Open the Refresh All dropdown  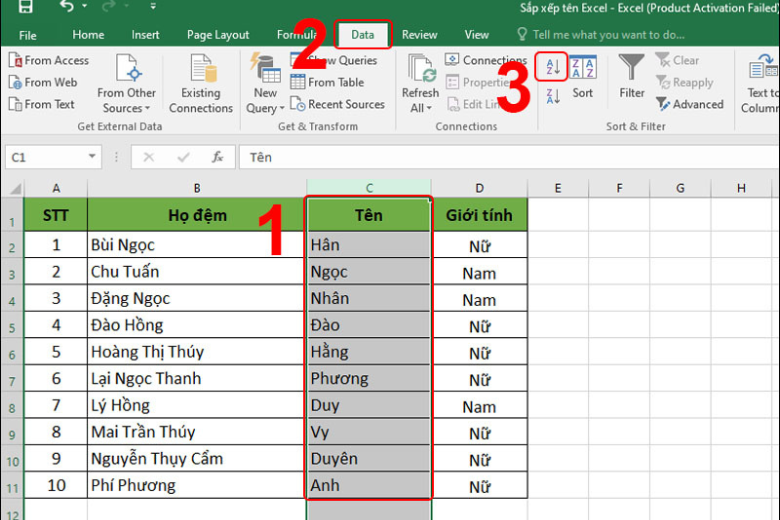click(420, 84)
